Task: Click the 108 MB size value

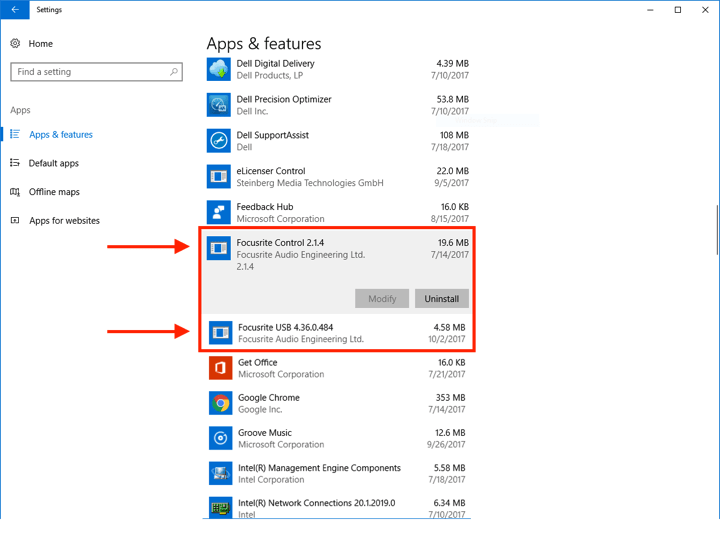Action: click(454, 135)
